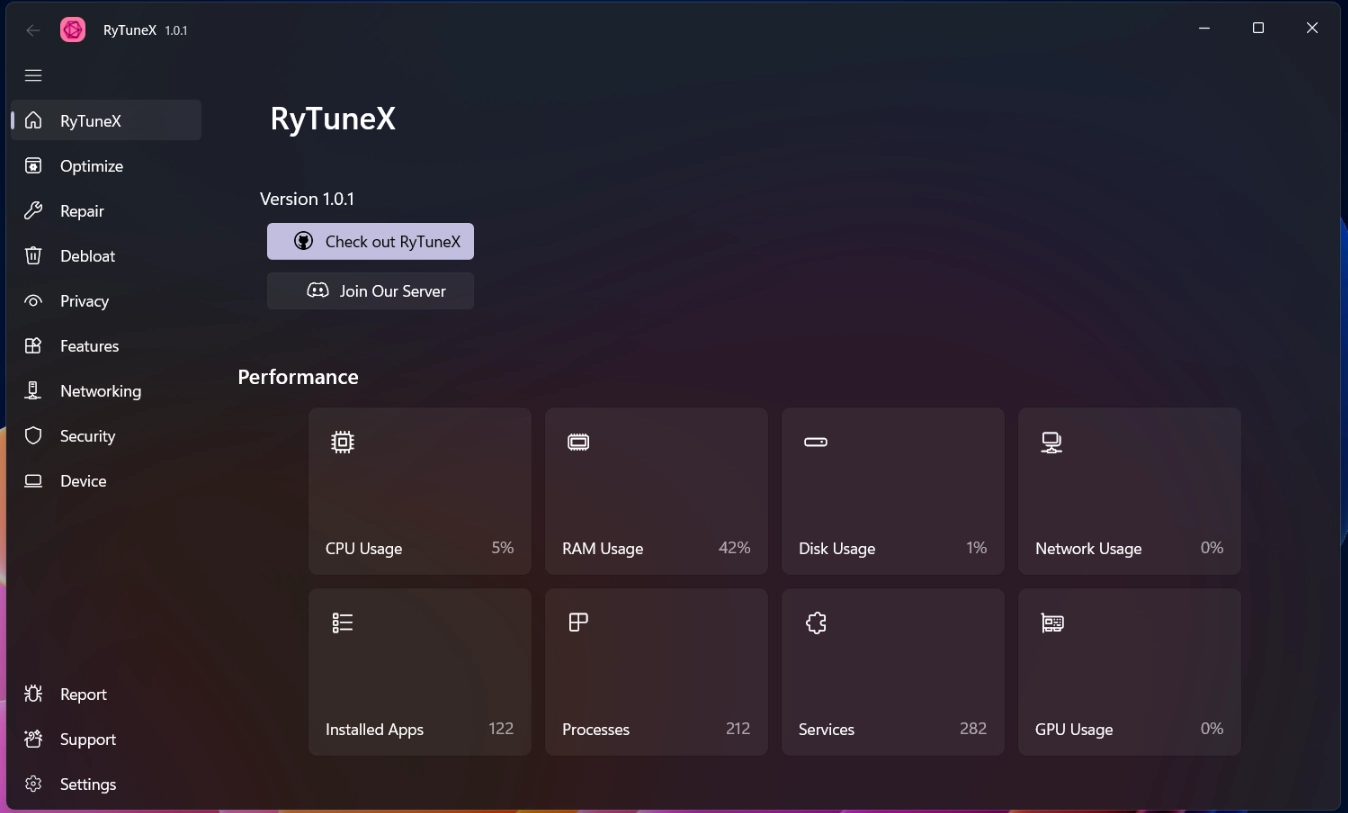Click the Optimize sidebar icon
This screenshot has width=1348, height=813.
(x=33, y=166)
